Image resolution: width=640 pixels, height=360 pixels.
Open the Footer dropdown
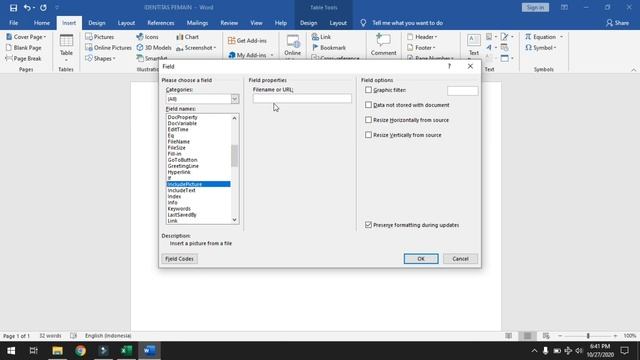[421, 48]
